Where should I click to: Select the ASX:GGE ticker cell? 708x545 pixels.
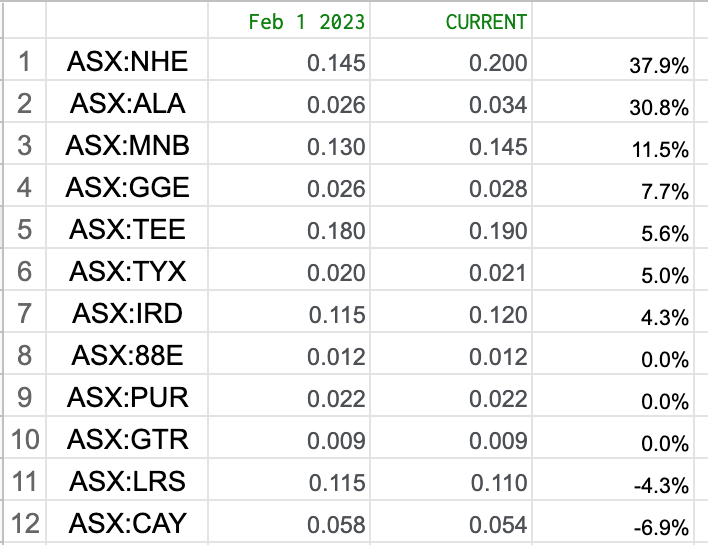click(127, 186)
